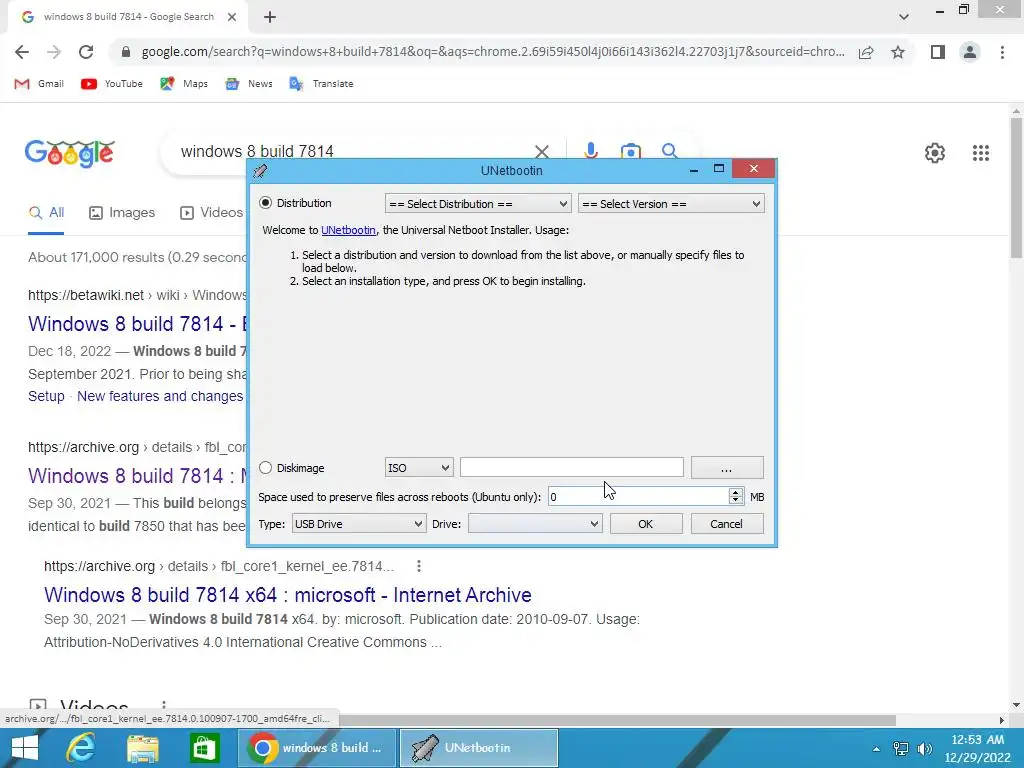This screenshot has width=1024, height=768.
Task: Open Windows 8 build 7814 x64 archive result
Action: click(288, 595)
